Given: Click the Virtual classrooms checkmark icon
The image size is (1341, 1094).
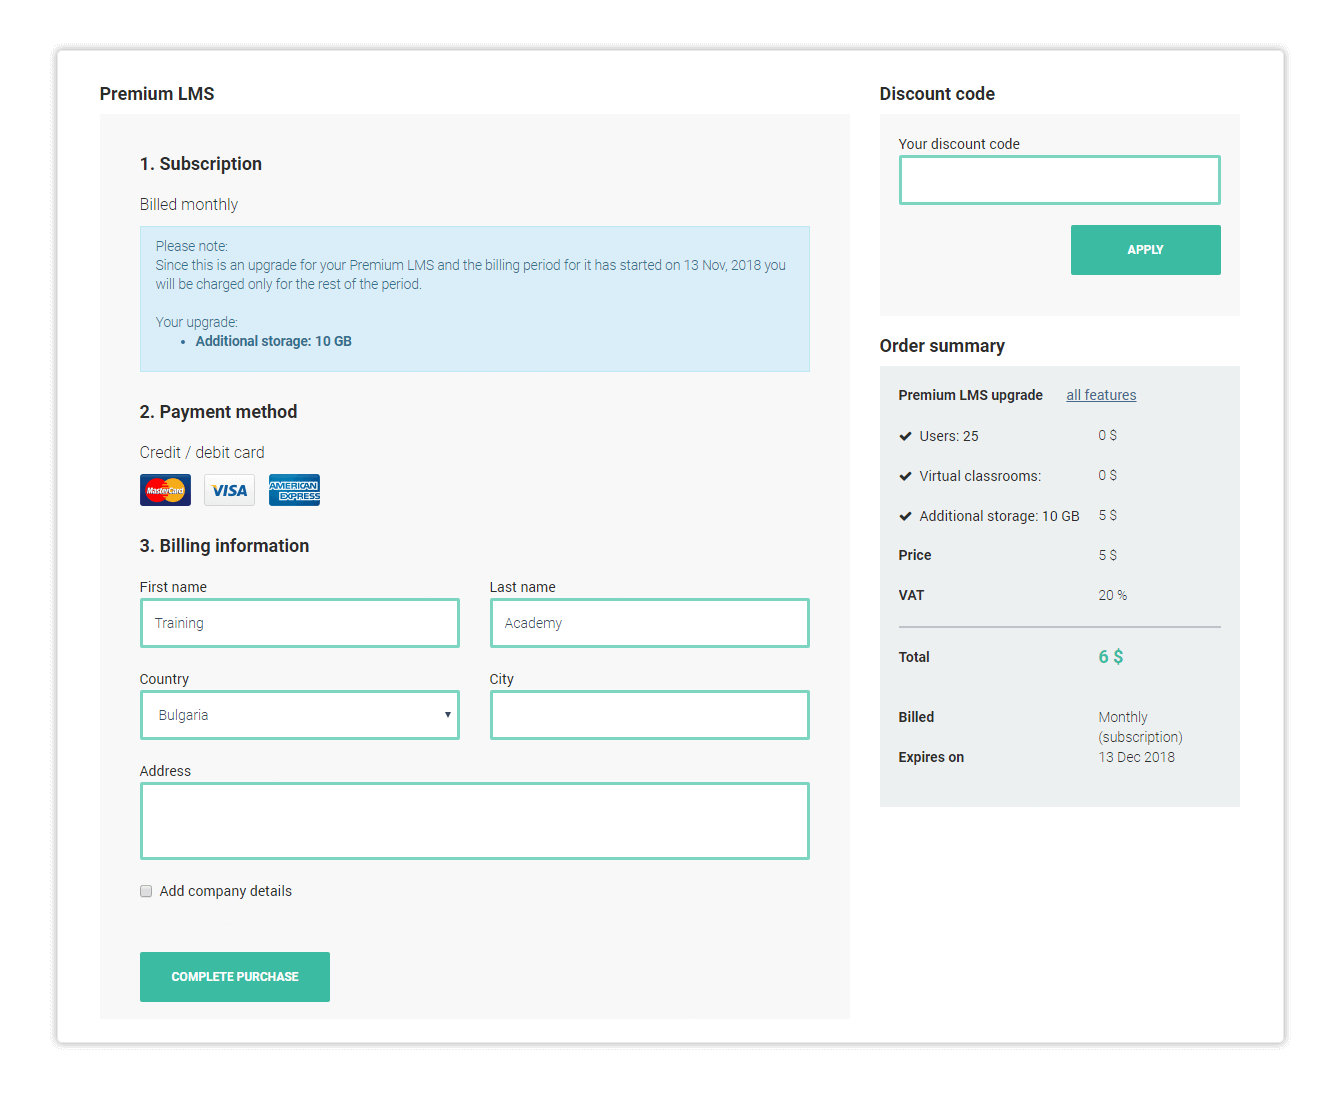Looking at the screenshot, I should pos(905,476).
